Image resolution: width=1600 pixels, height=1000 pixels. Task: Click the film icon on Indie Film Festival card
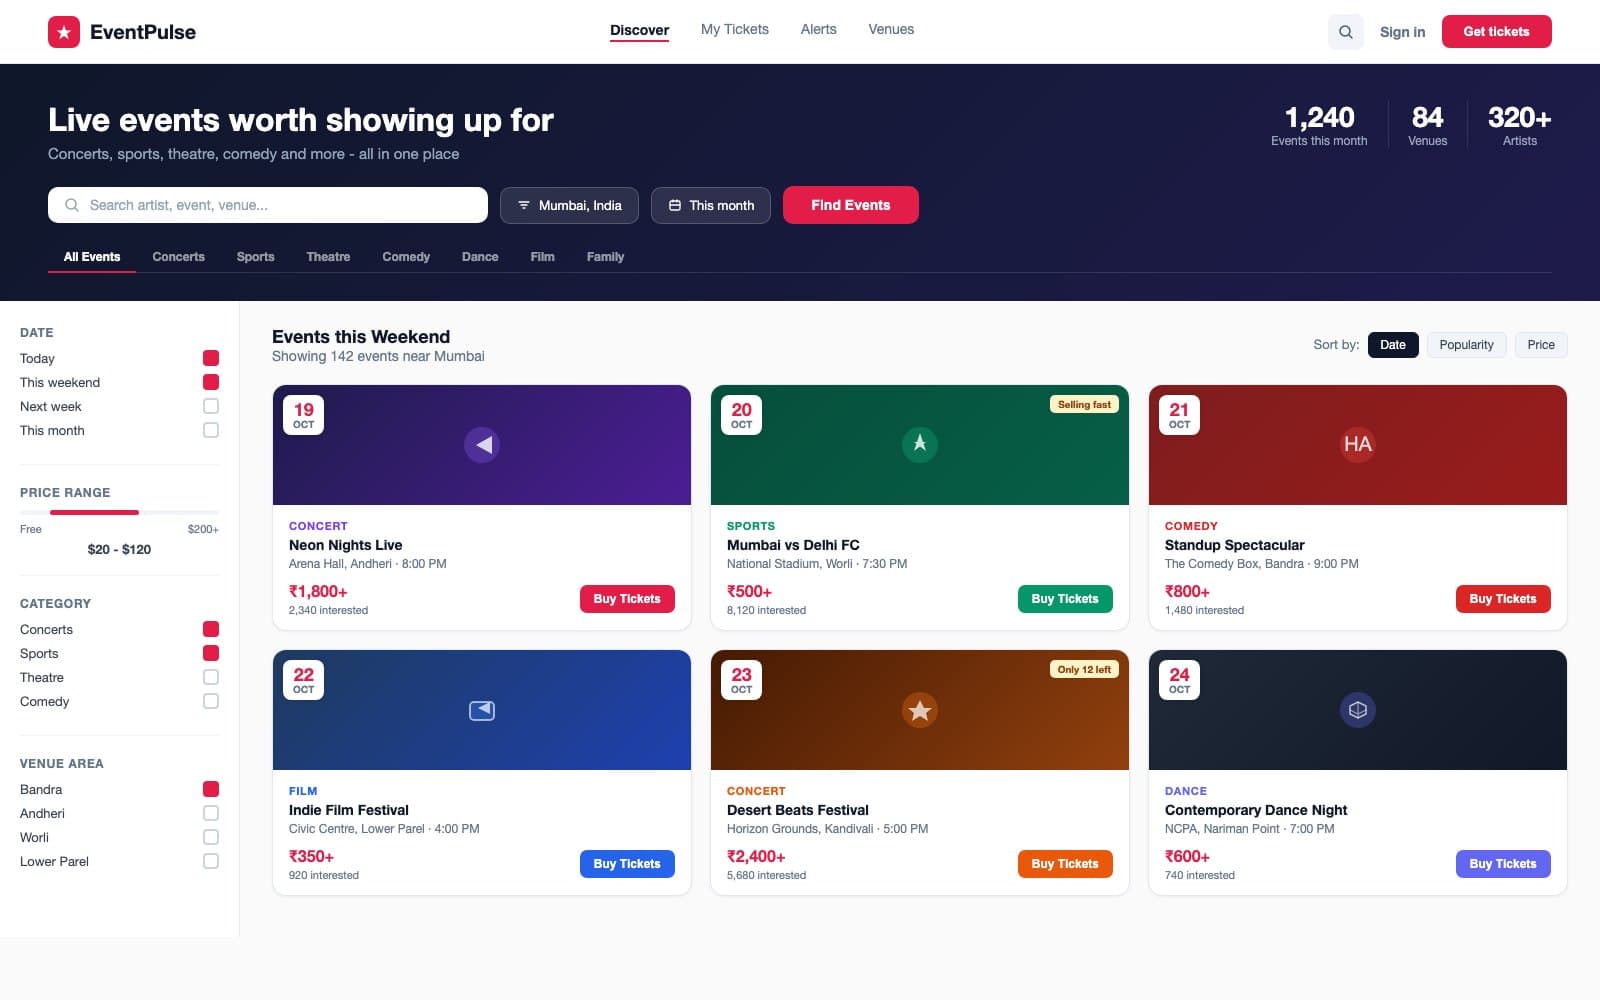(482, 710)
